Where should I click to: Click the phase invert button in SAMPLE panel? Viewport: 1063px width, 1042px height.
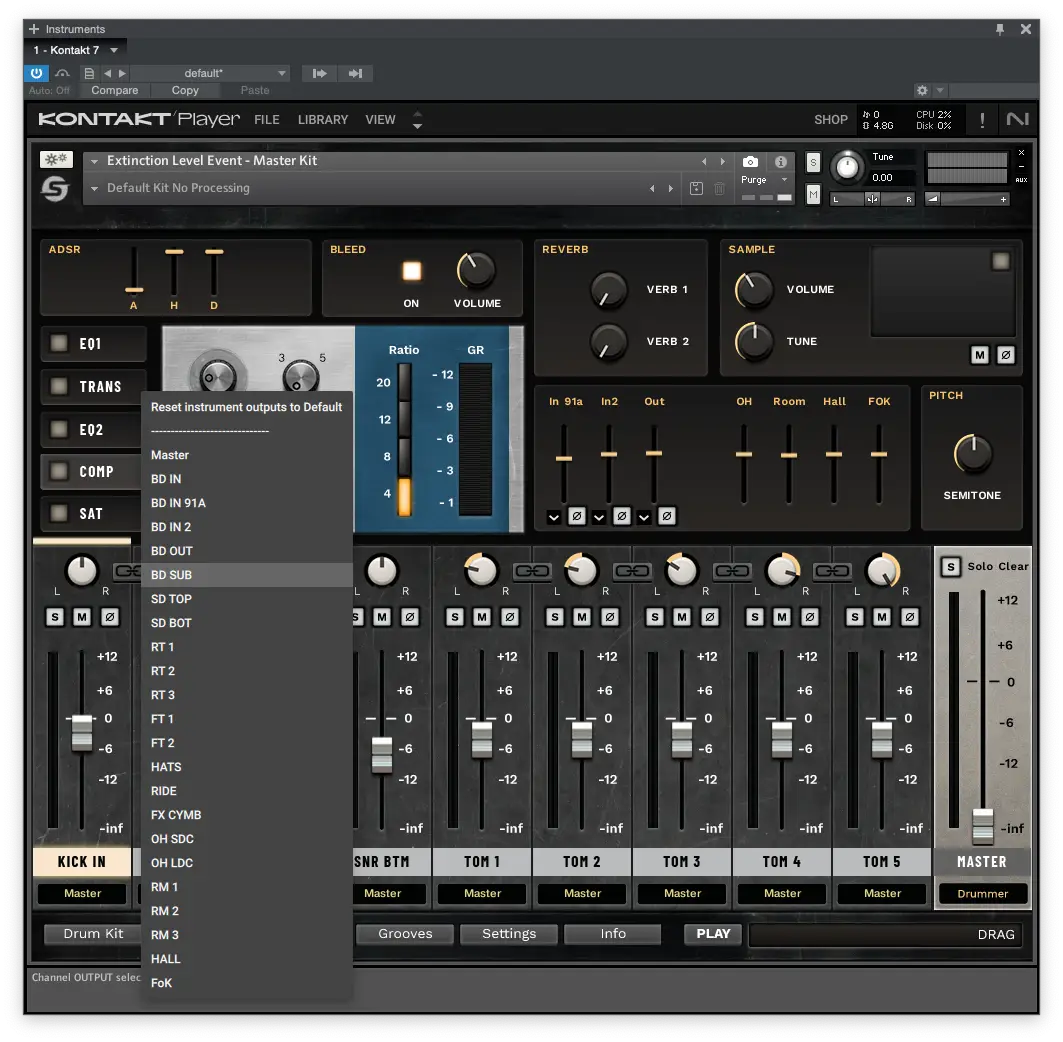coord(1006,355)
